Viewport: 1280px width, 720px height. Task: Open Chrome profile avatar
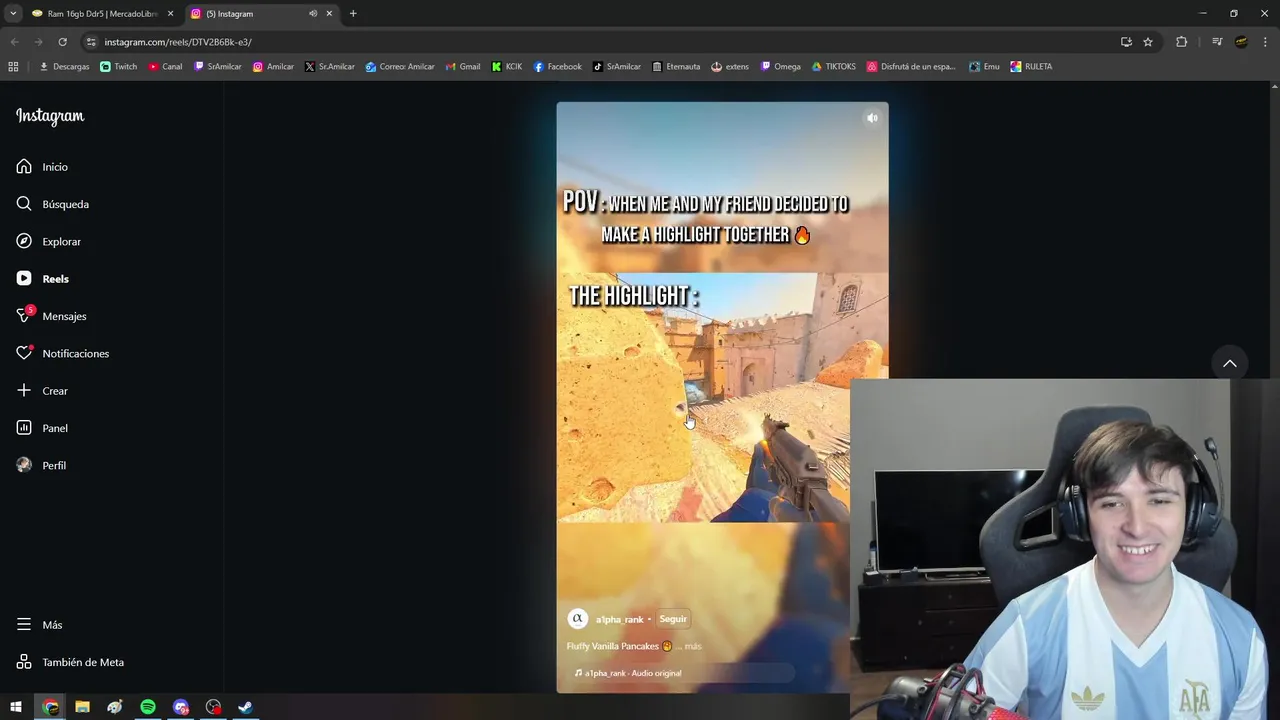(1241, 42)
